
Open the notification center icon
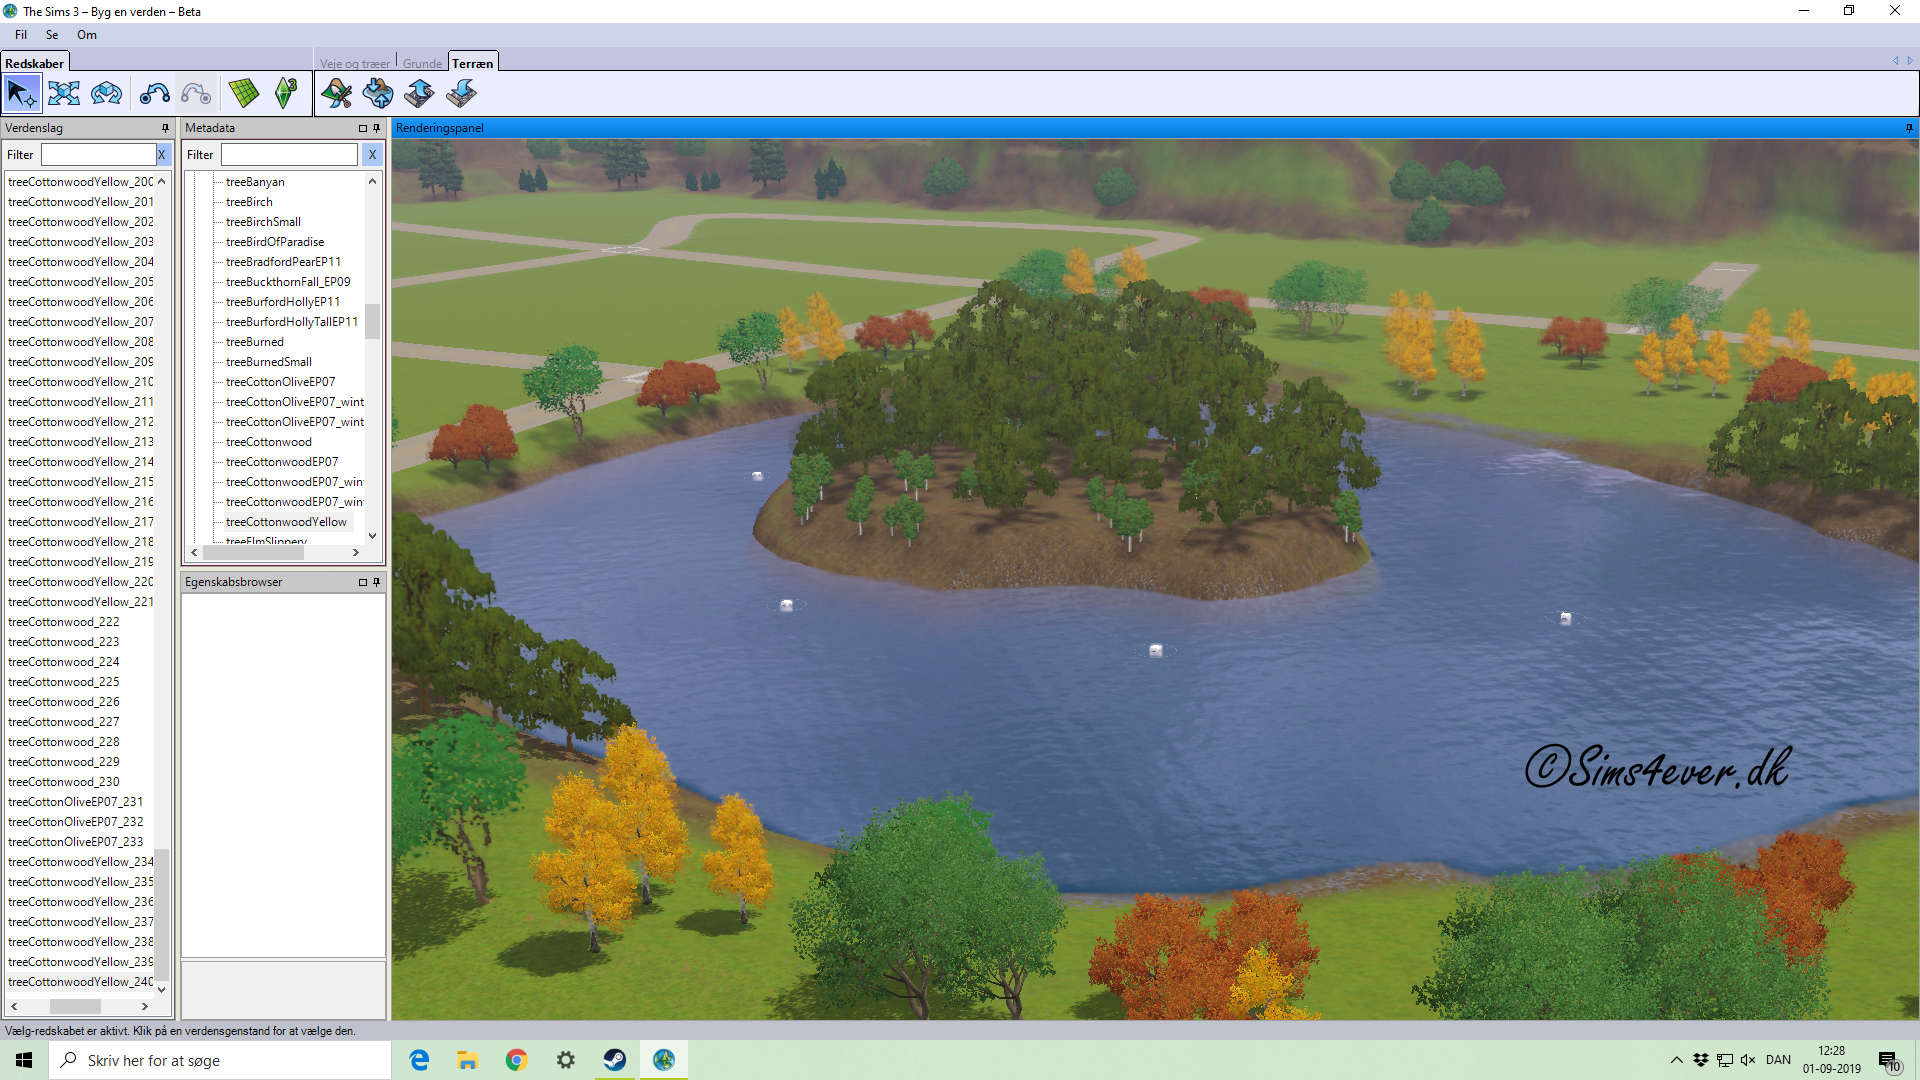point(1888,1060)
